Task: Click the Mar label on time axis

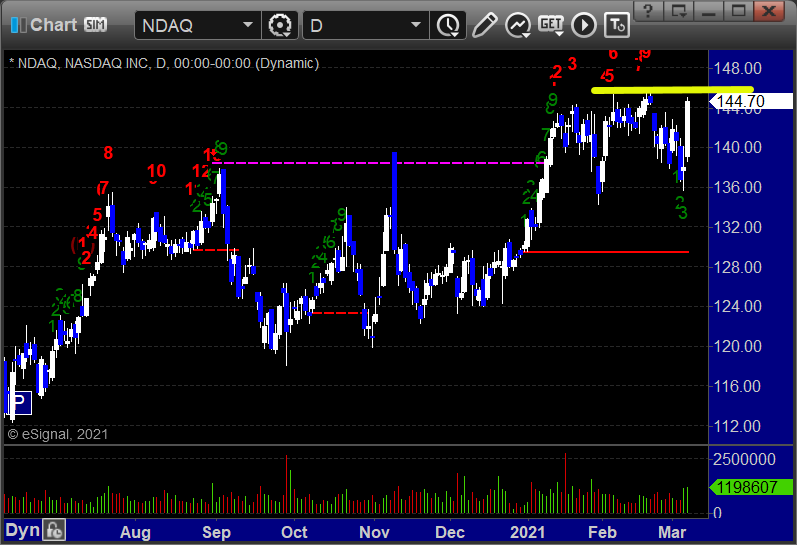Action: coord(672,532)
